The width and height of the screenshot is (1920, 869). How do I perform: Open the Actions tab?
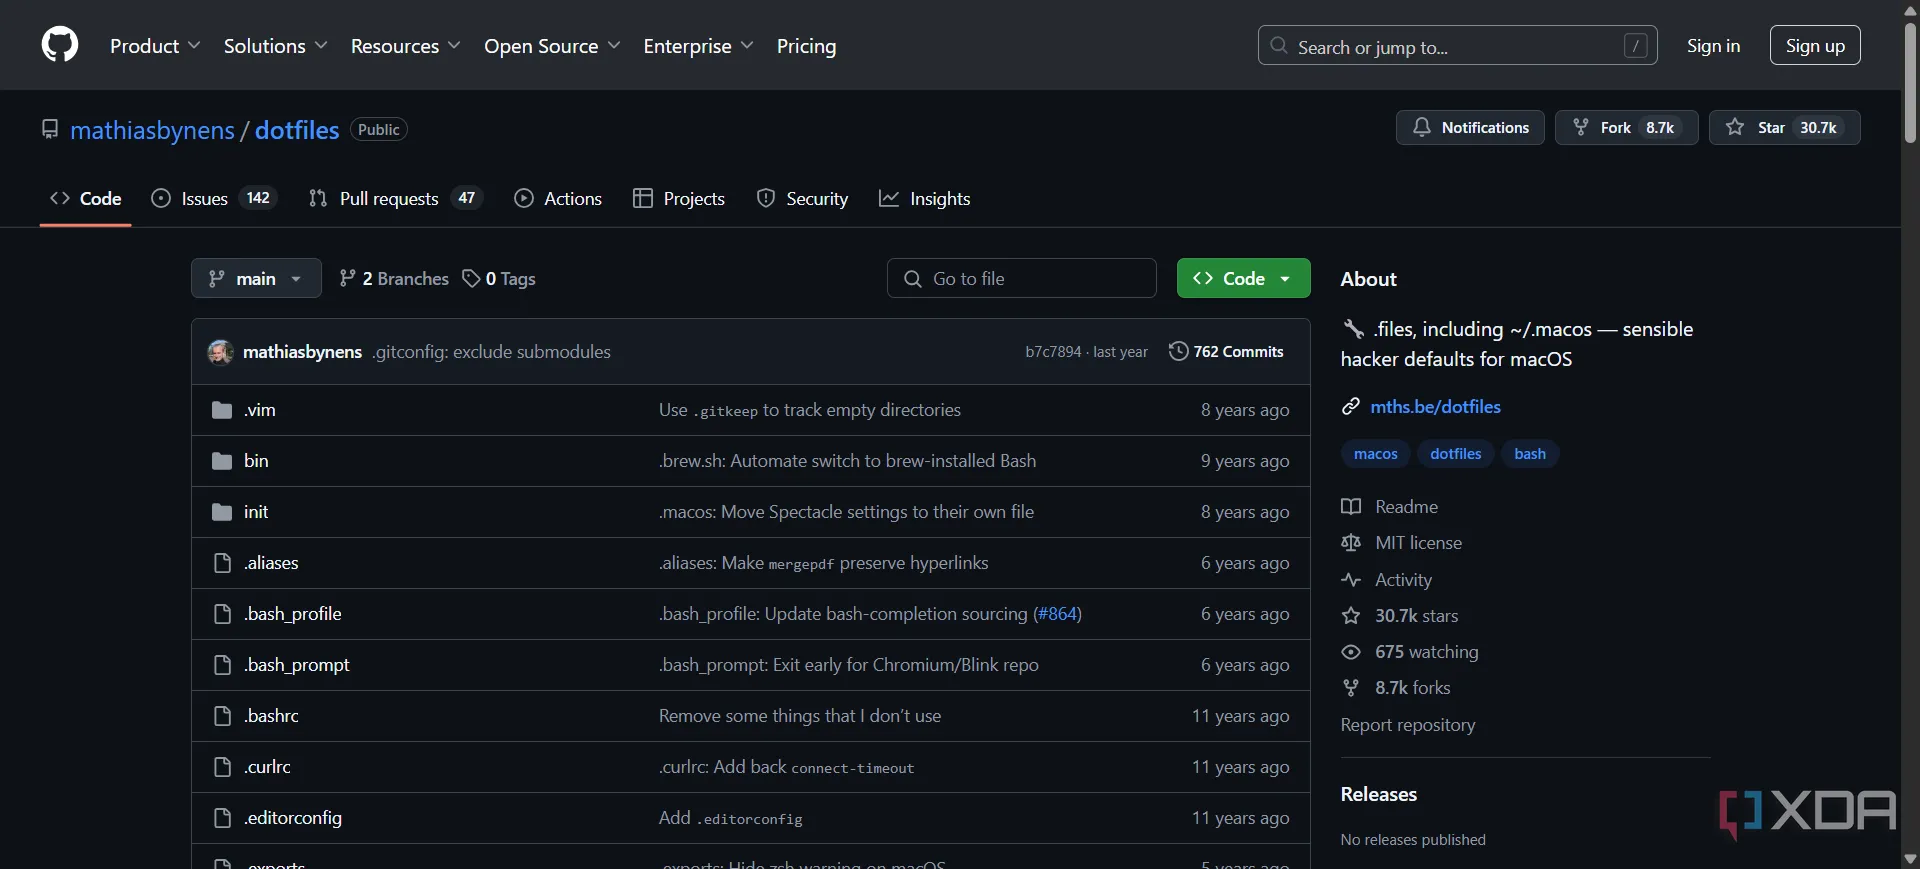558,199
